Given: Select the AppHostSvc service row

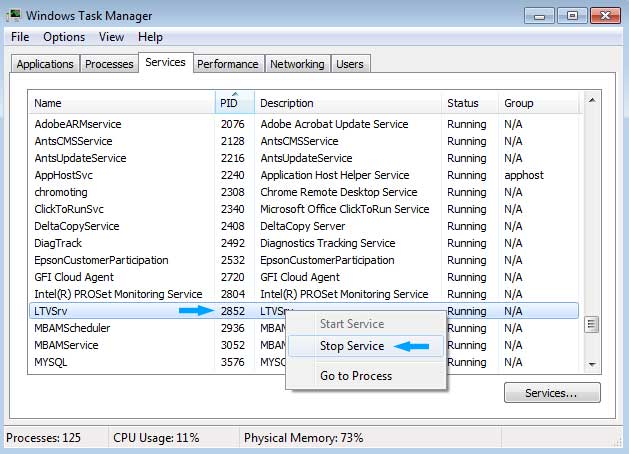Looking at the screenshot, I should [304, 175].
